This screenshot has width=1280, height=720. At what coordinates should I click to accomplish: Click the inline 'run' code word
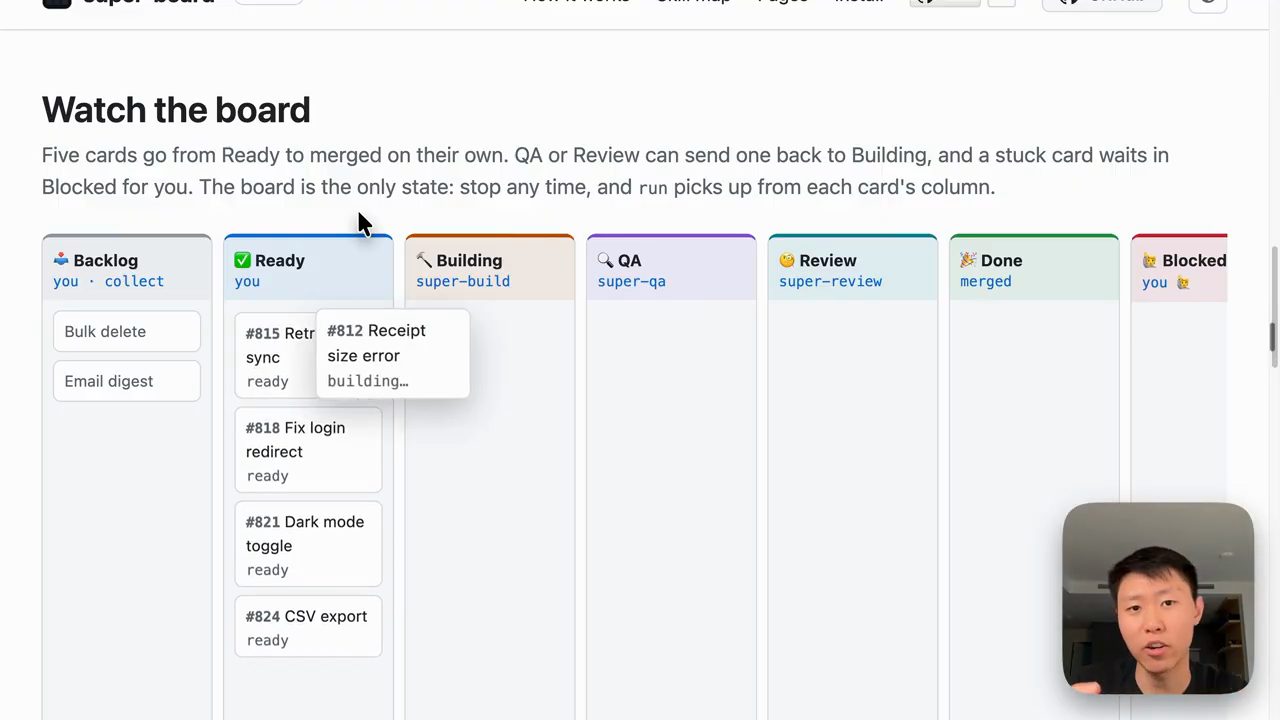pyautogui.click(x=653, y=188)
